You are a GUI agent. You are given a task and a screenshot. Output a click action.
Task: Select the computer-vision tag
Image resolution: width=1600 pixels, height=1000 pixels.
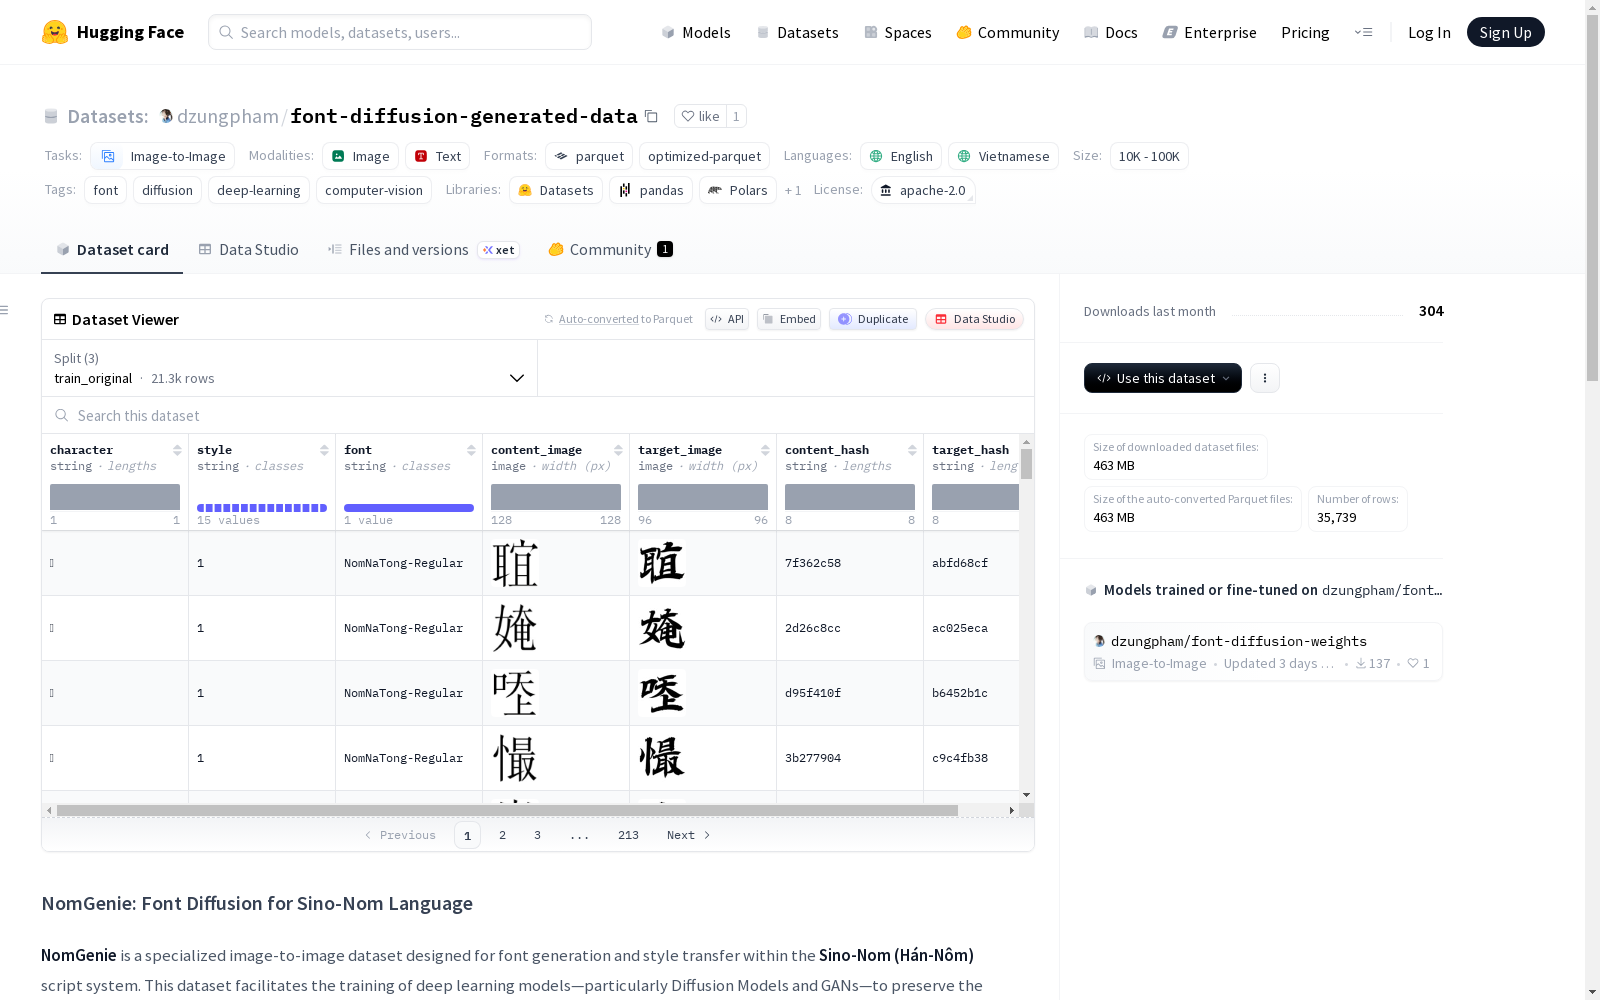(x=374, y=190)
